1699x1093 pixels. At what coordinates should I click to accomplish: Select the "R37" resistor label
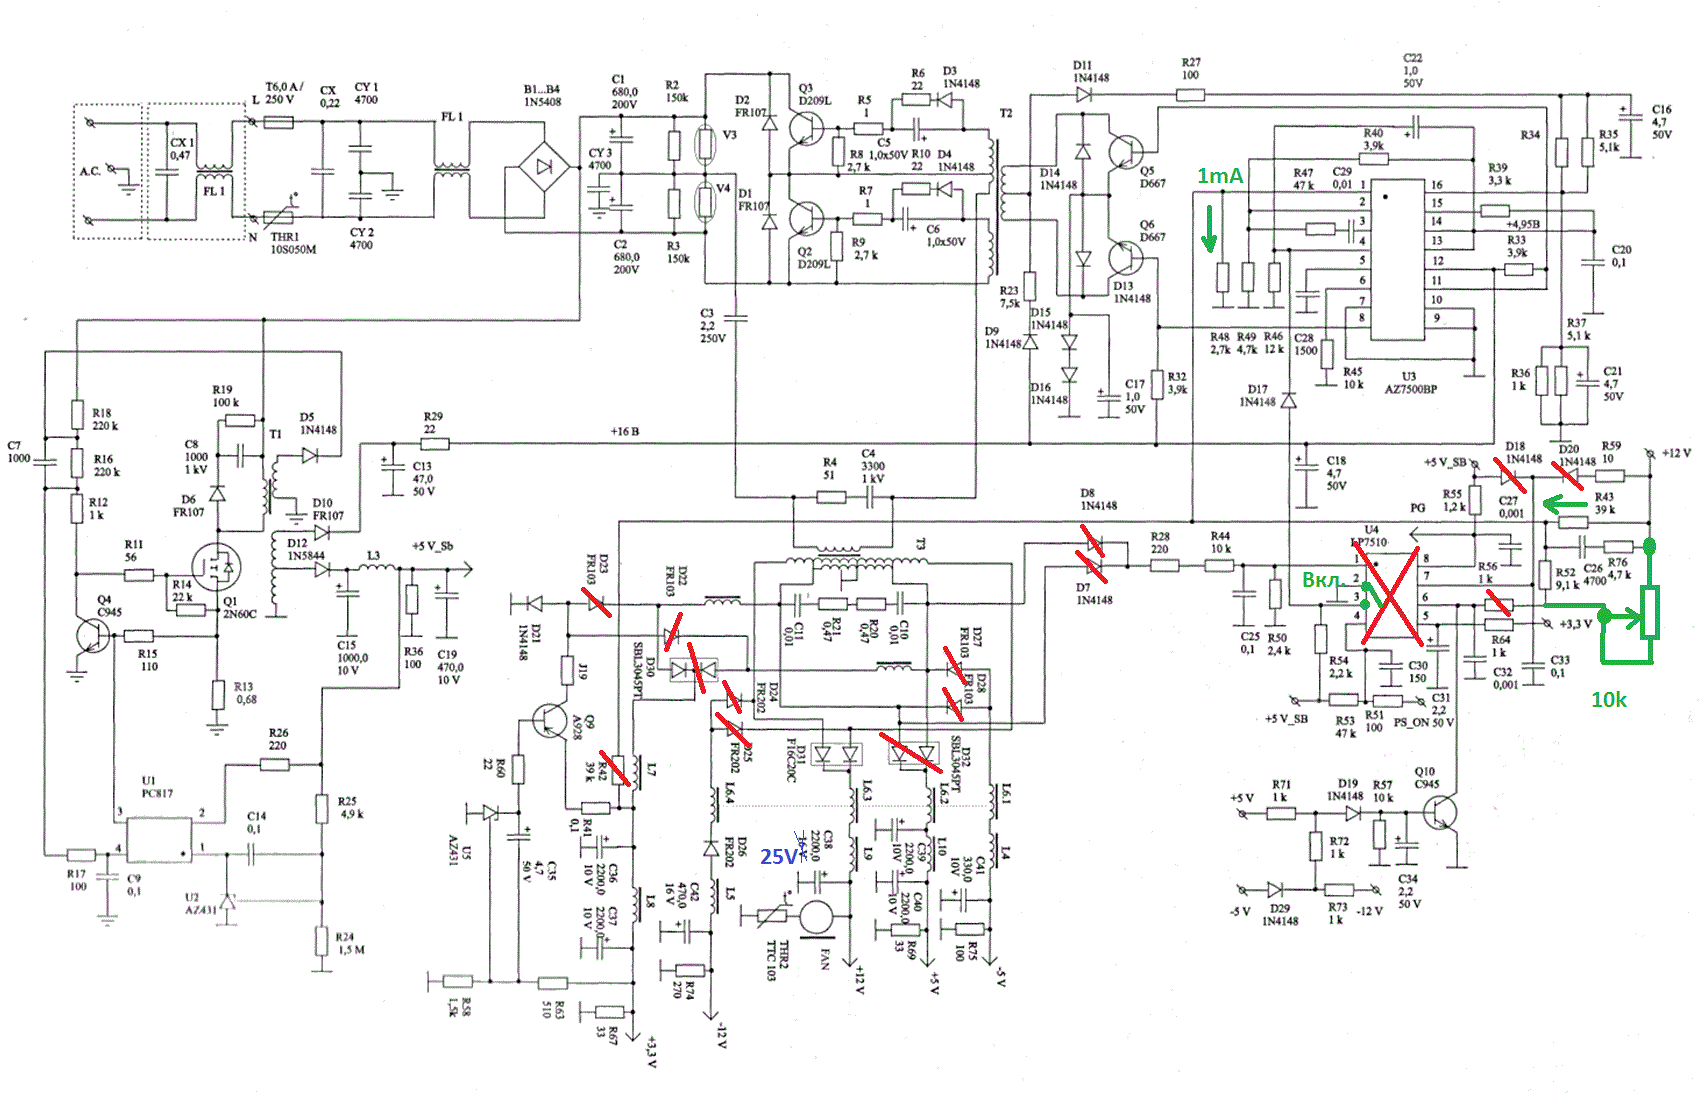coord(1577,323)
